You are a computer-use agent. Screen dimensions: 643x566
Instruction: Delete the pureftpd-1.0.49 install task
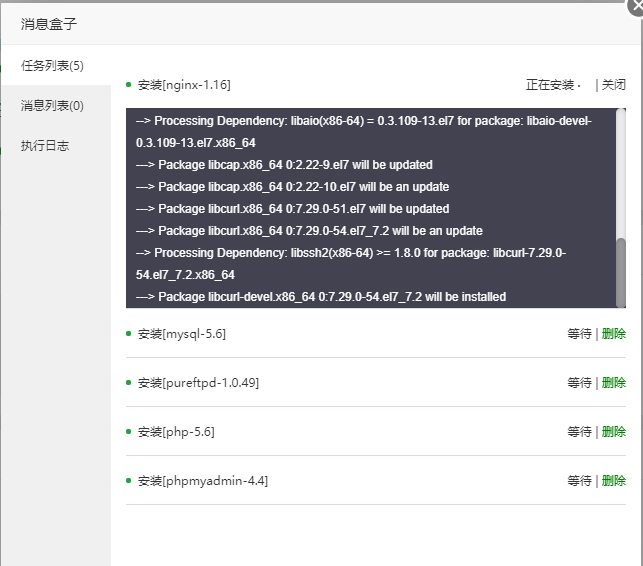point(614,383)
